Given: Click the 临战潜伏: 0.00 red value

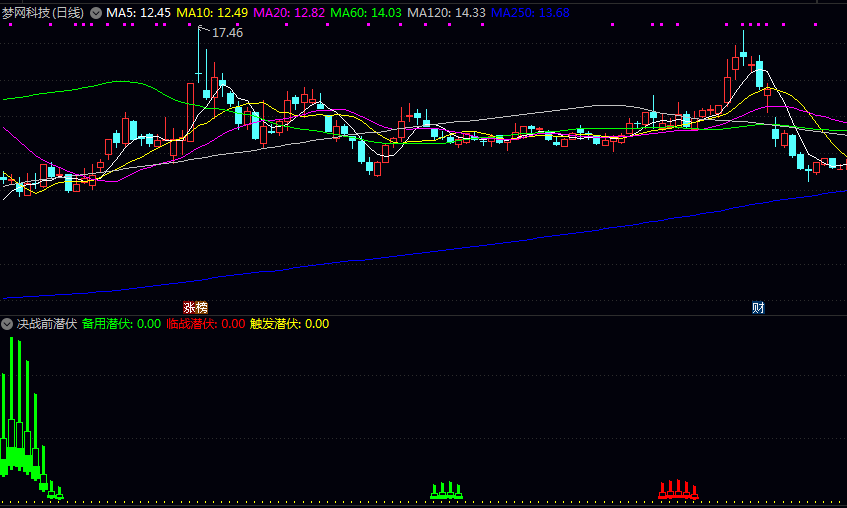Looking at the screenshot, I should (206, 324).
